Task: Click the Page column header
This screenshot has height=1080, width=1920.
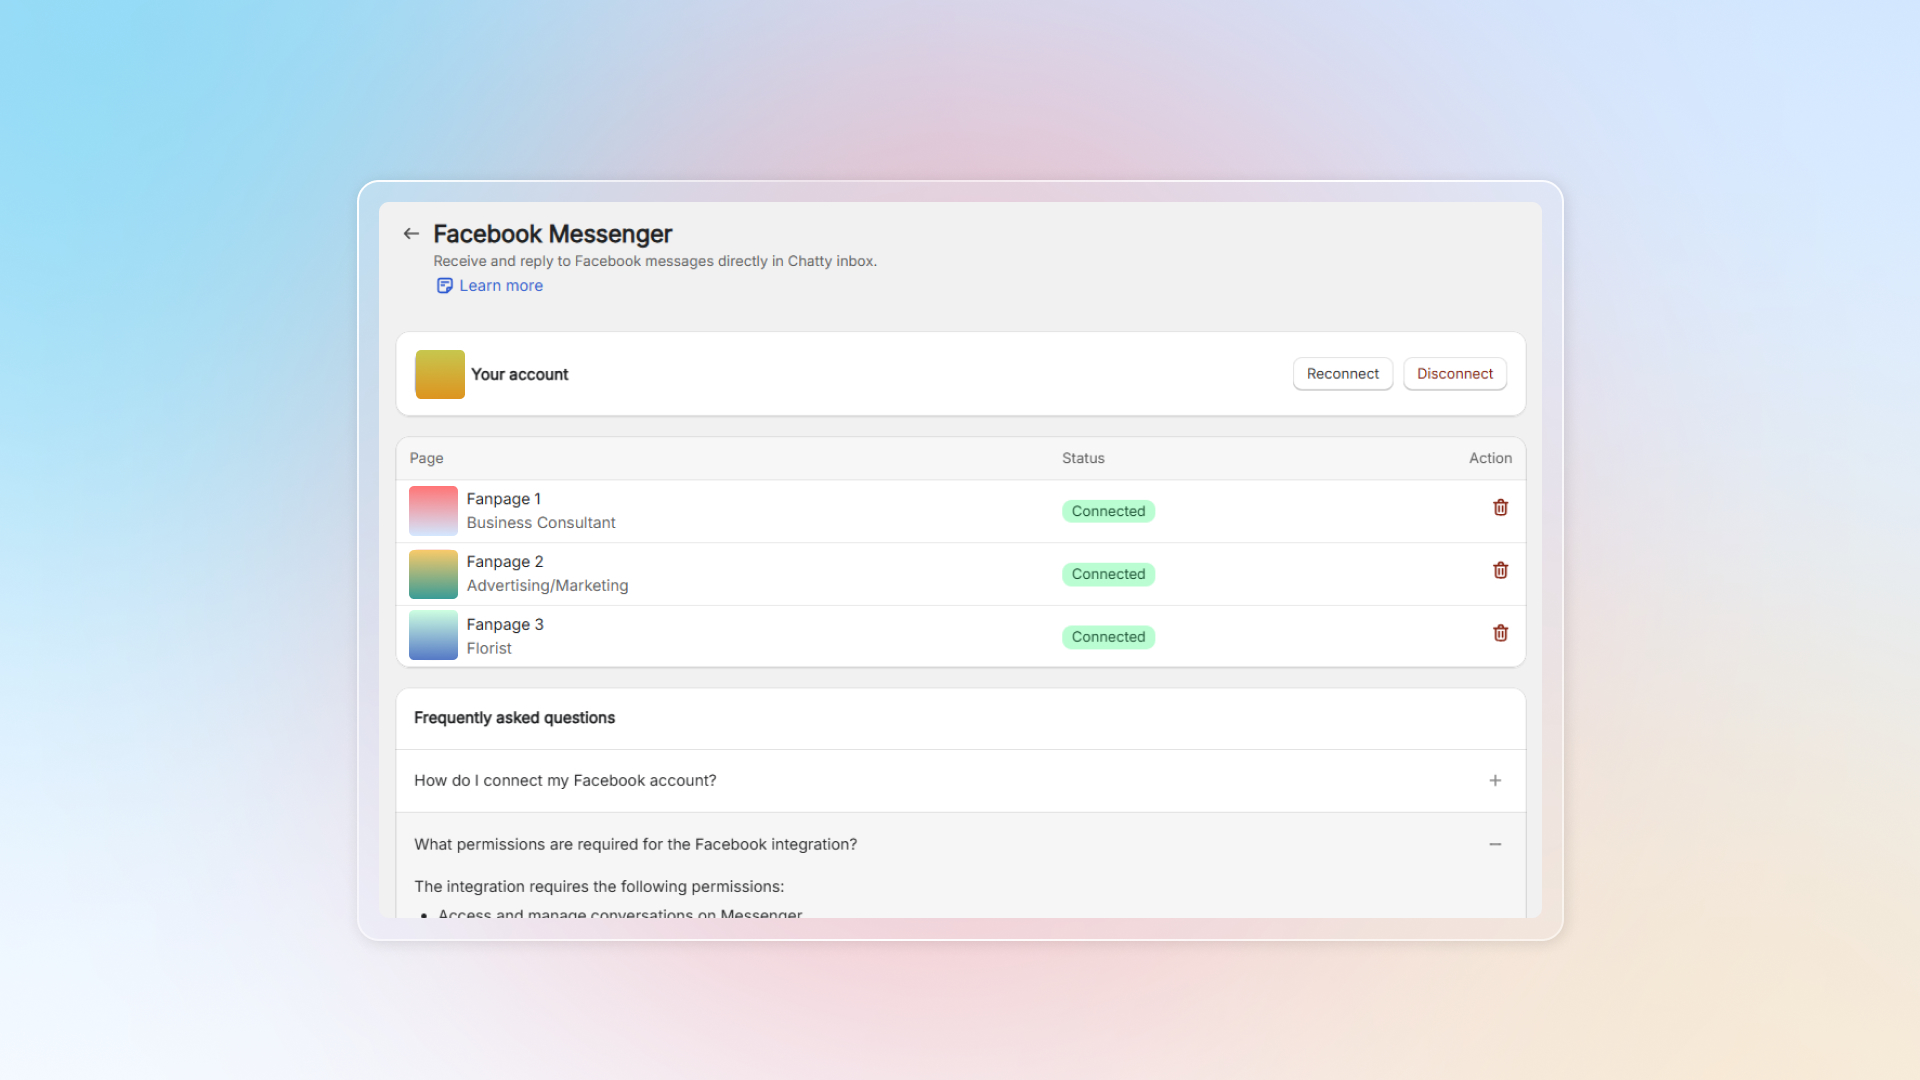Action: 426,458
